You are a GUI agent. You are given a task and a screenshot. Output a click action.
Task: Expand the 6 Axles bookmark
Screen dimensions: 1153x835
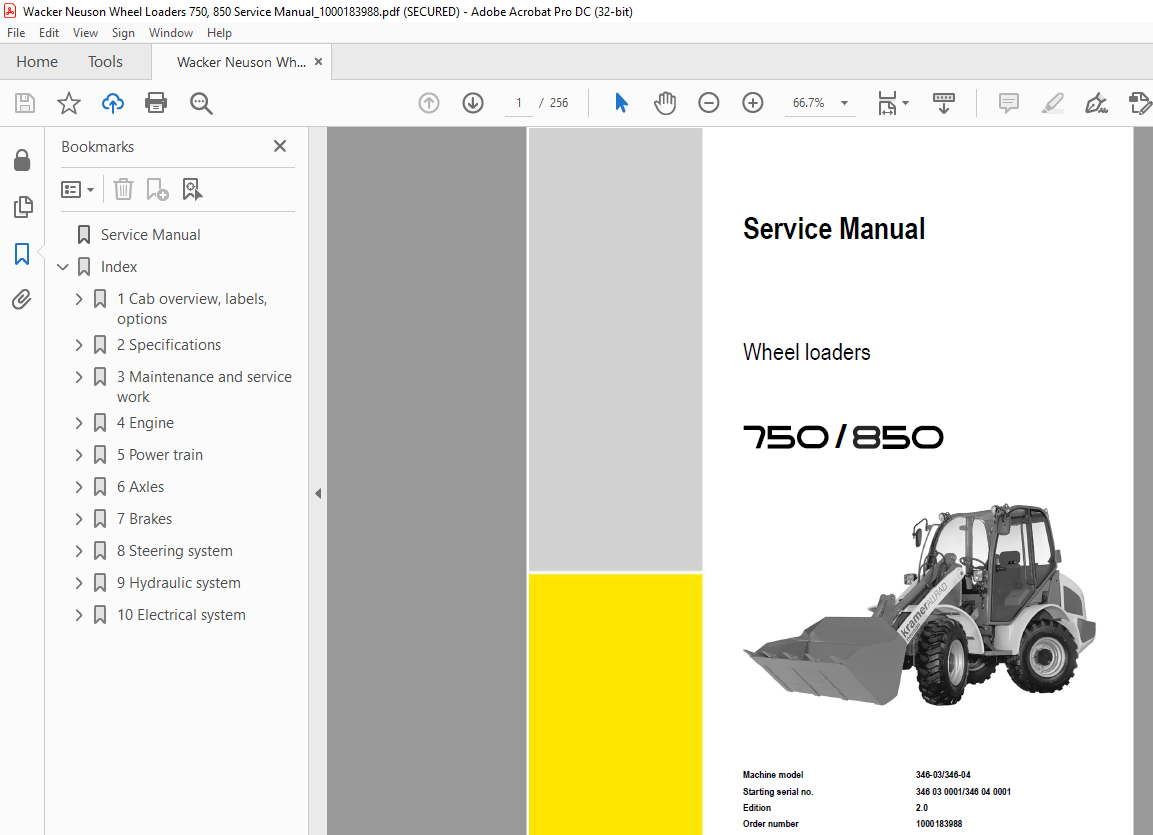(79, 487)
